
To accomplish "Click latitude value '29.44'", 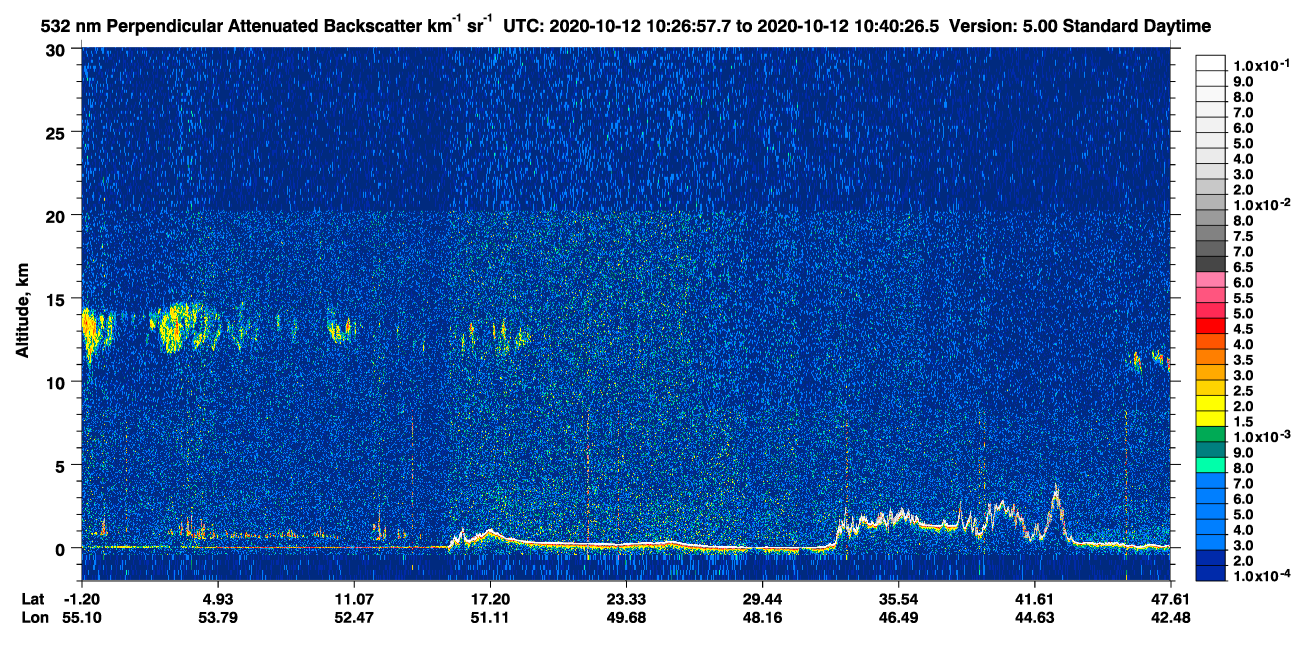I will 762,599.
